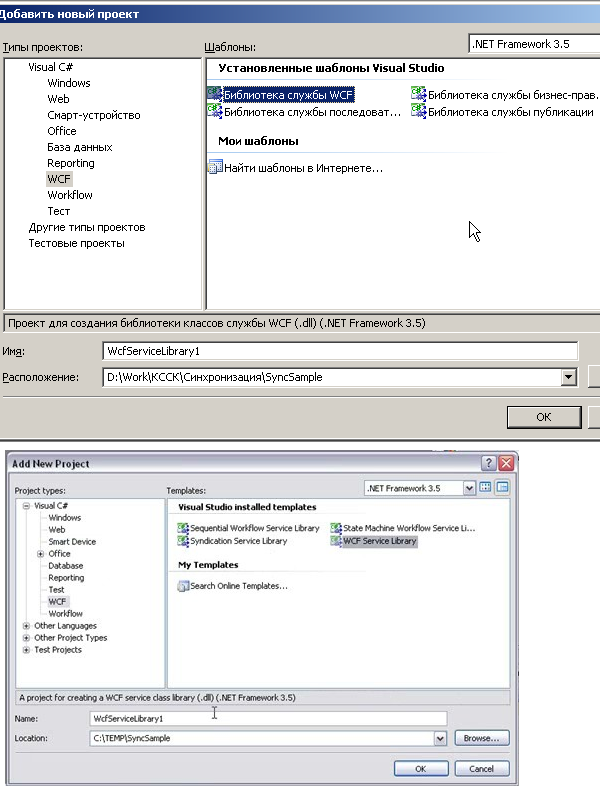The width and height of the screenshot is (600, 800).
Task: Expand the Test Projects node
Action: click(x=26, y=649)
